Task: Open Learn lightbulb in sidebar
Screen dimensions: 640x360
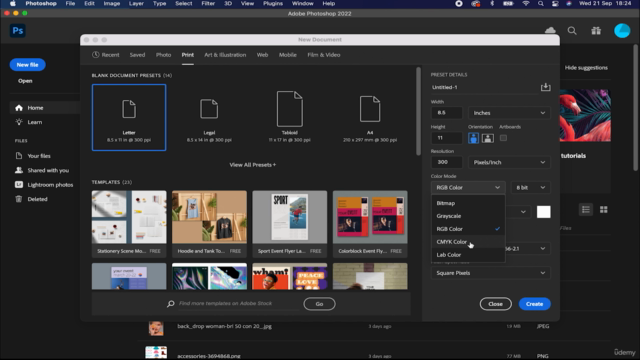Action: [19, 122]
